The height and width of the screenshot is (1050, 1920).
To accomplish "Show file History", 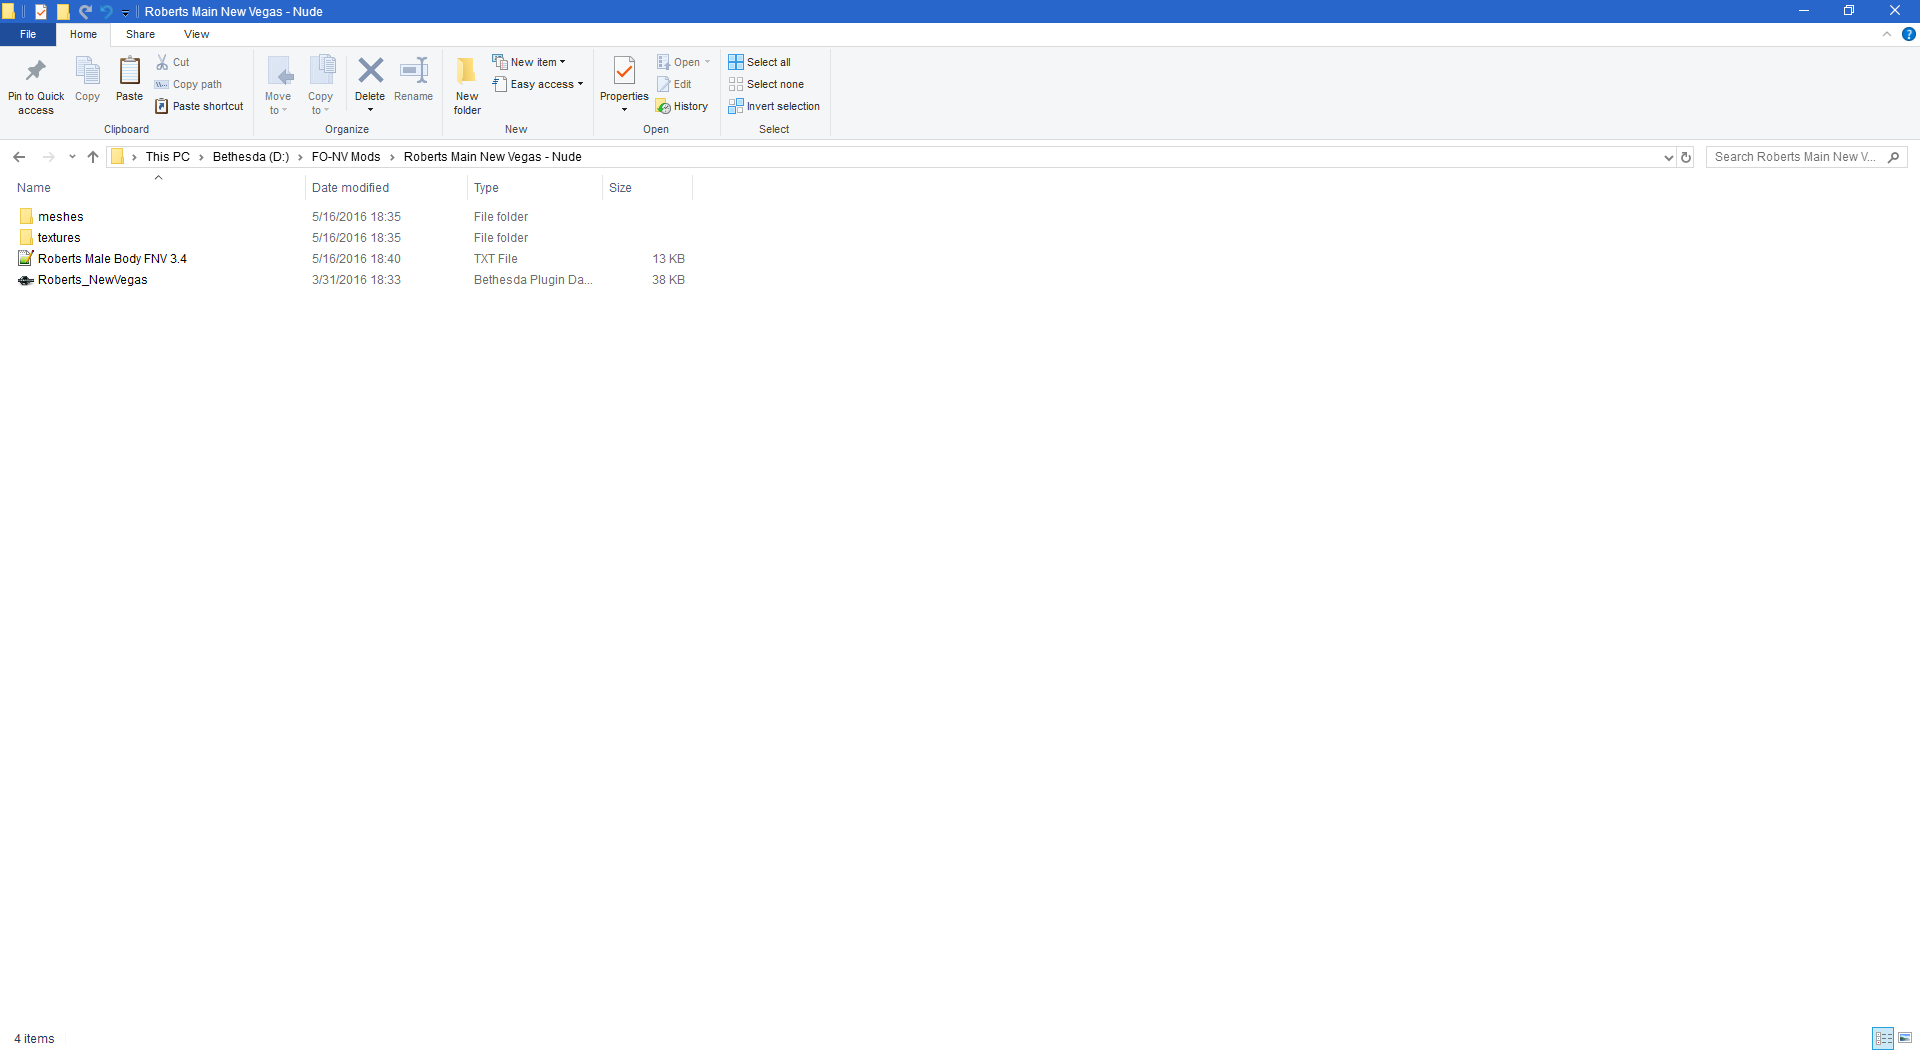I will pyautogui.click(x=682, y=106).
